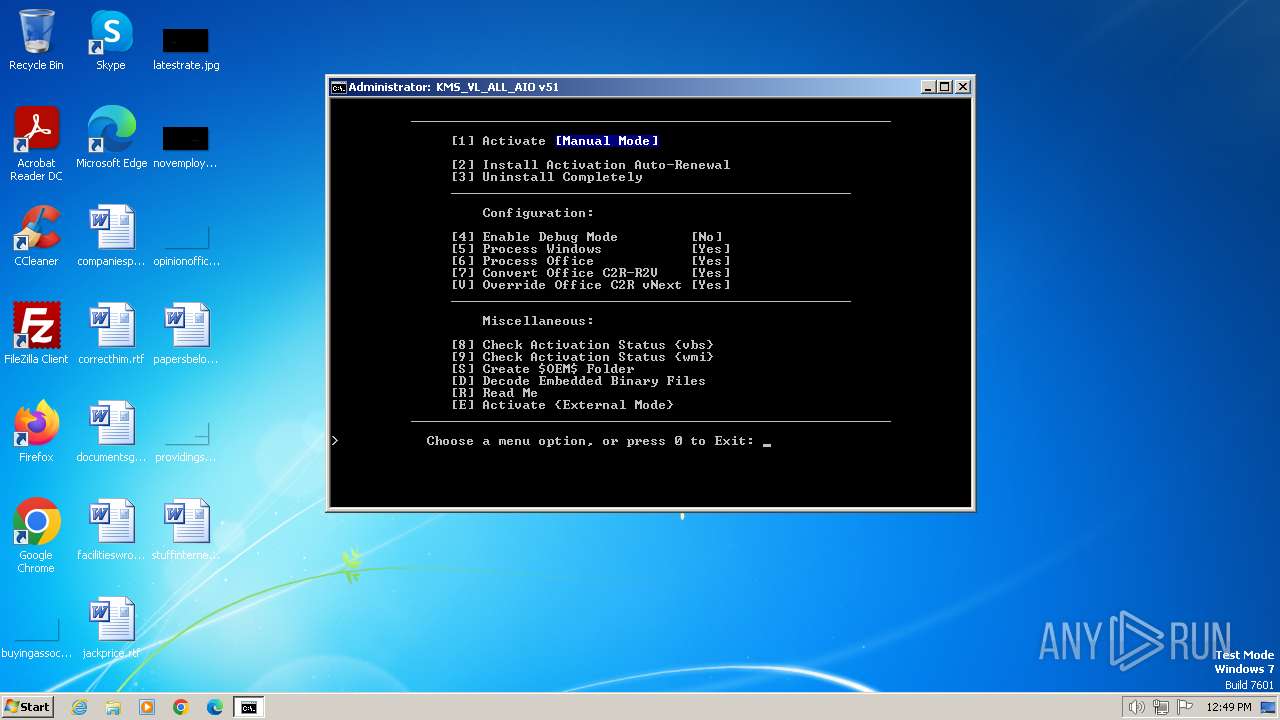Click the Configuration: heading text
This screenshot has width=1280, height=720.
point(538,213)
